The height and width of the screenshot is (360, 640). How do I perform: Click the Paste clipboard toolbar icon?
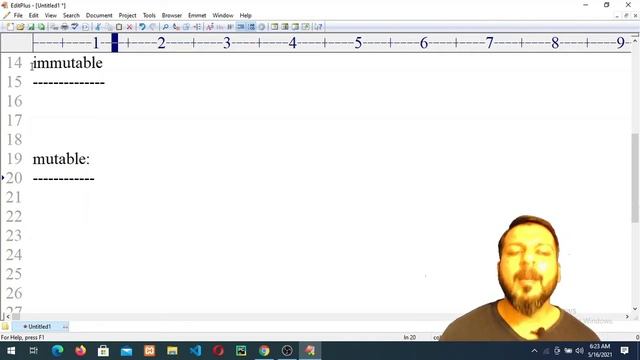point(119,27)
